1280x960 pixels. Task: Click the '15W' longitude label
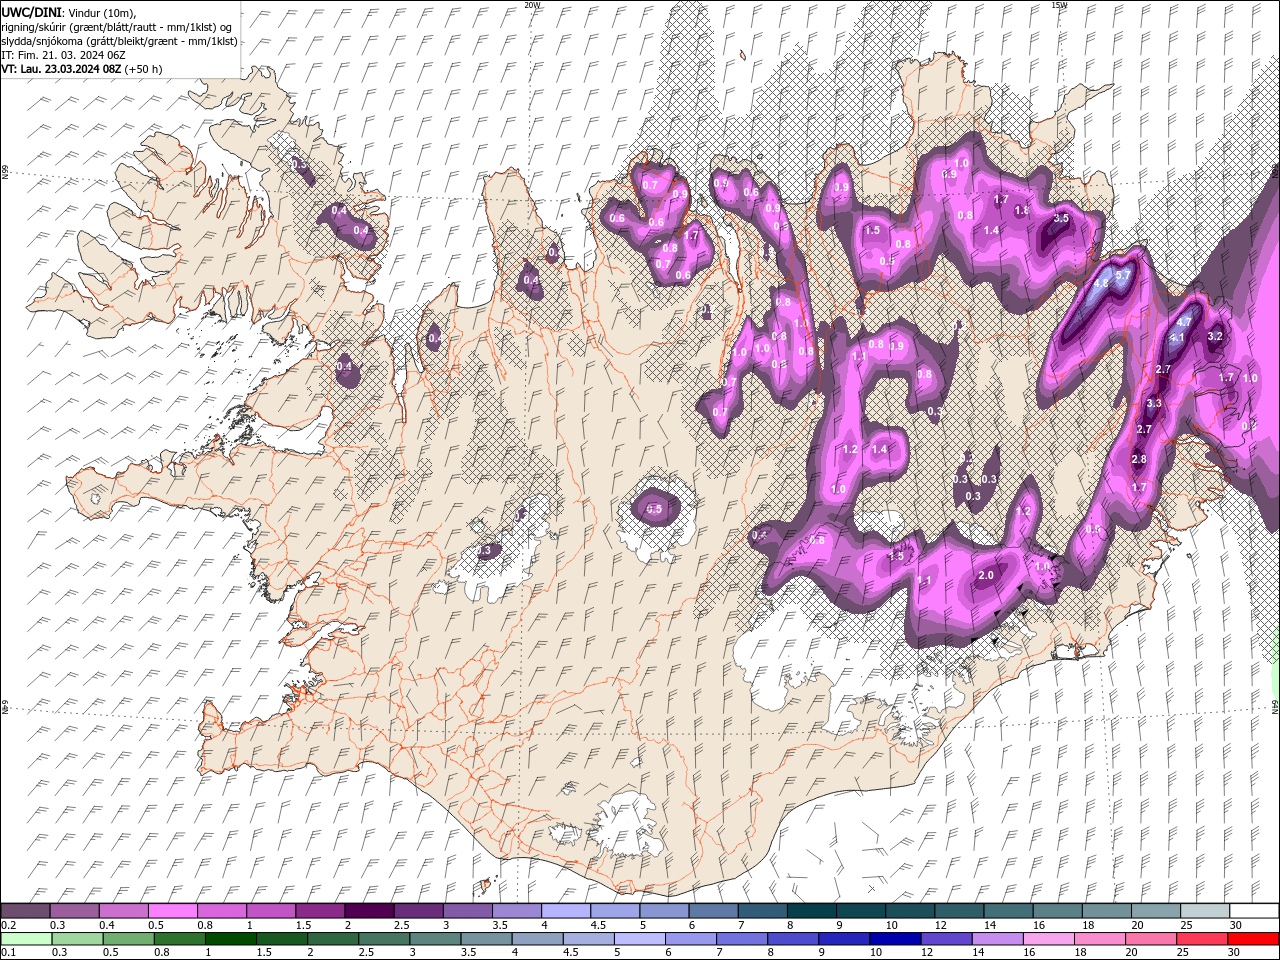(x=1059, y=5)
